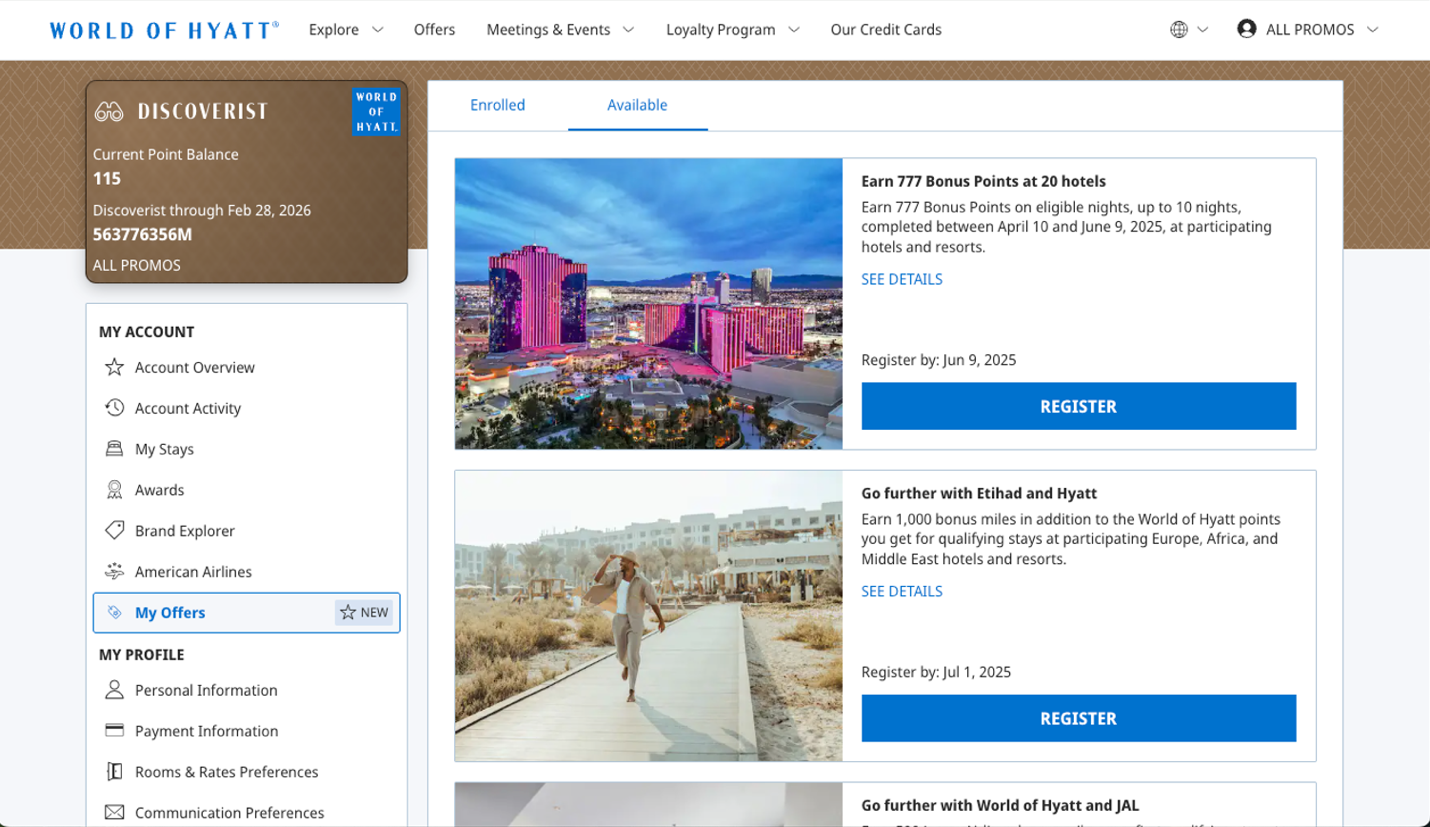The width and height of the screenshot is (1430, 827).
Task: Click the NEW star badge on My Offers
Action: click(364, 613)
